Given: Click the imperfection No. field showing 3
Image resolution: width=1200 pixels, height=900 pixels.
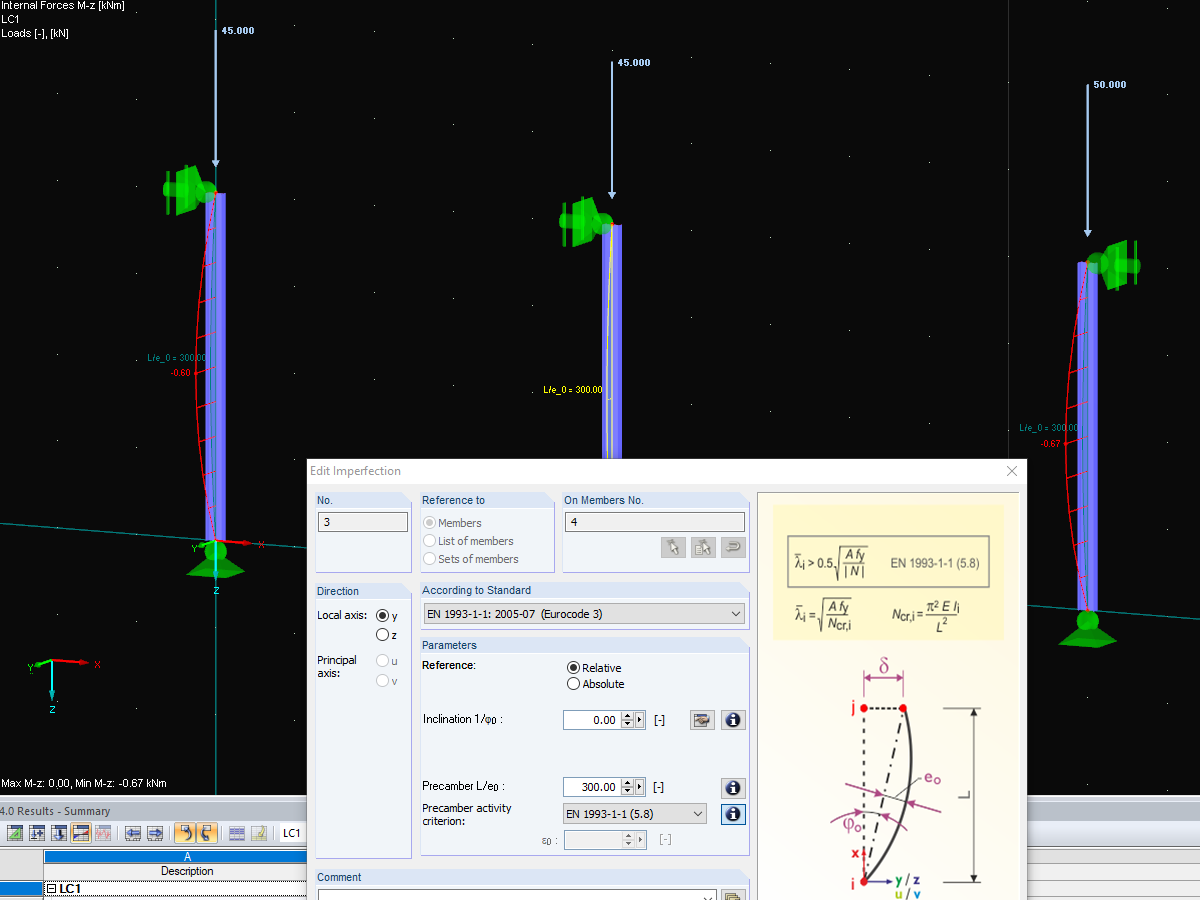Looking at the screenshot, I should (x=362, y=522).
